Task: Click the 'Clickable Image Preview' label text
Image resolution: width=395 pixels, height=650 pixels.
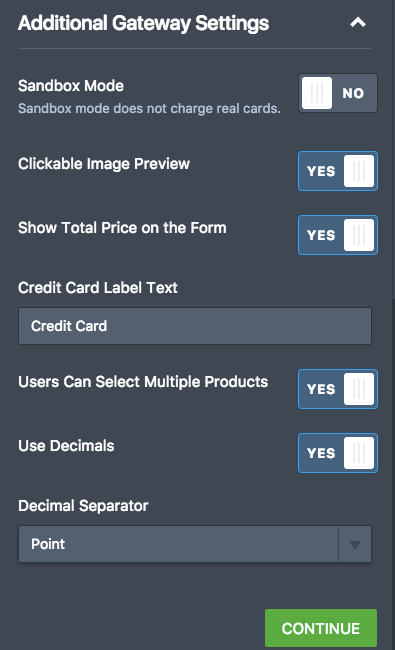Action: (x=104, y=164)
